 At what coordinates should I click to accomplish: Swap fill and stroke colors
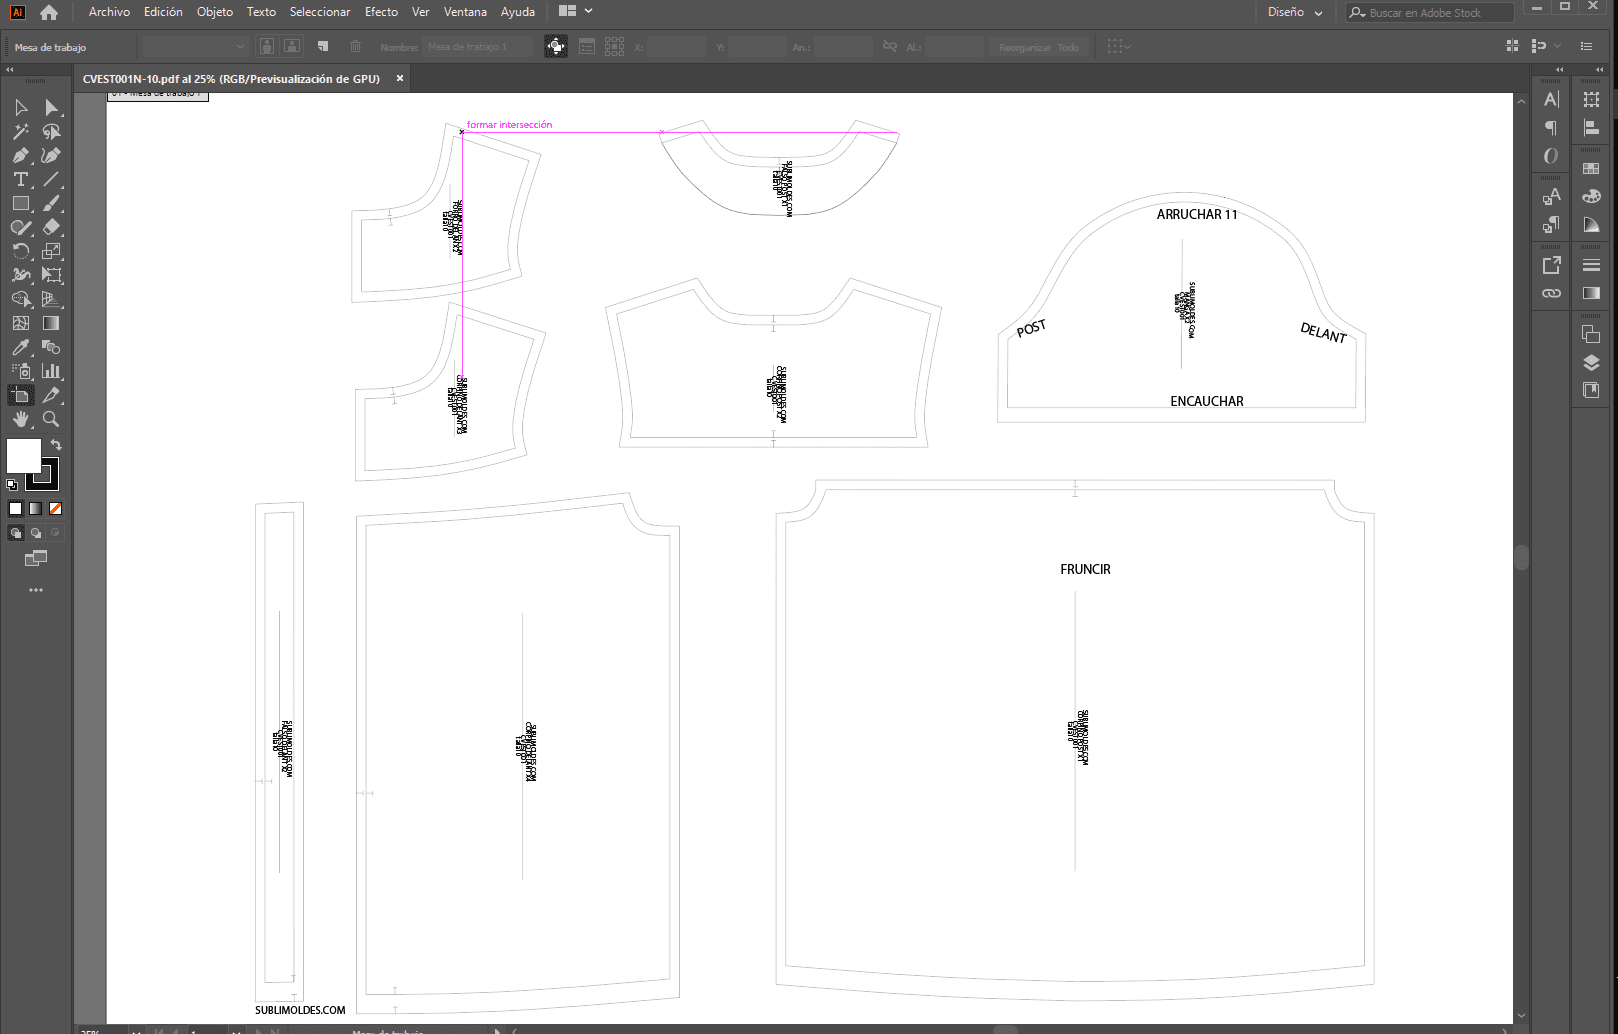[x=56, y=445]
